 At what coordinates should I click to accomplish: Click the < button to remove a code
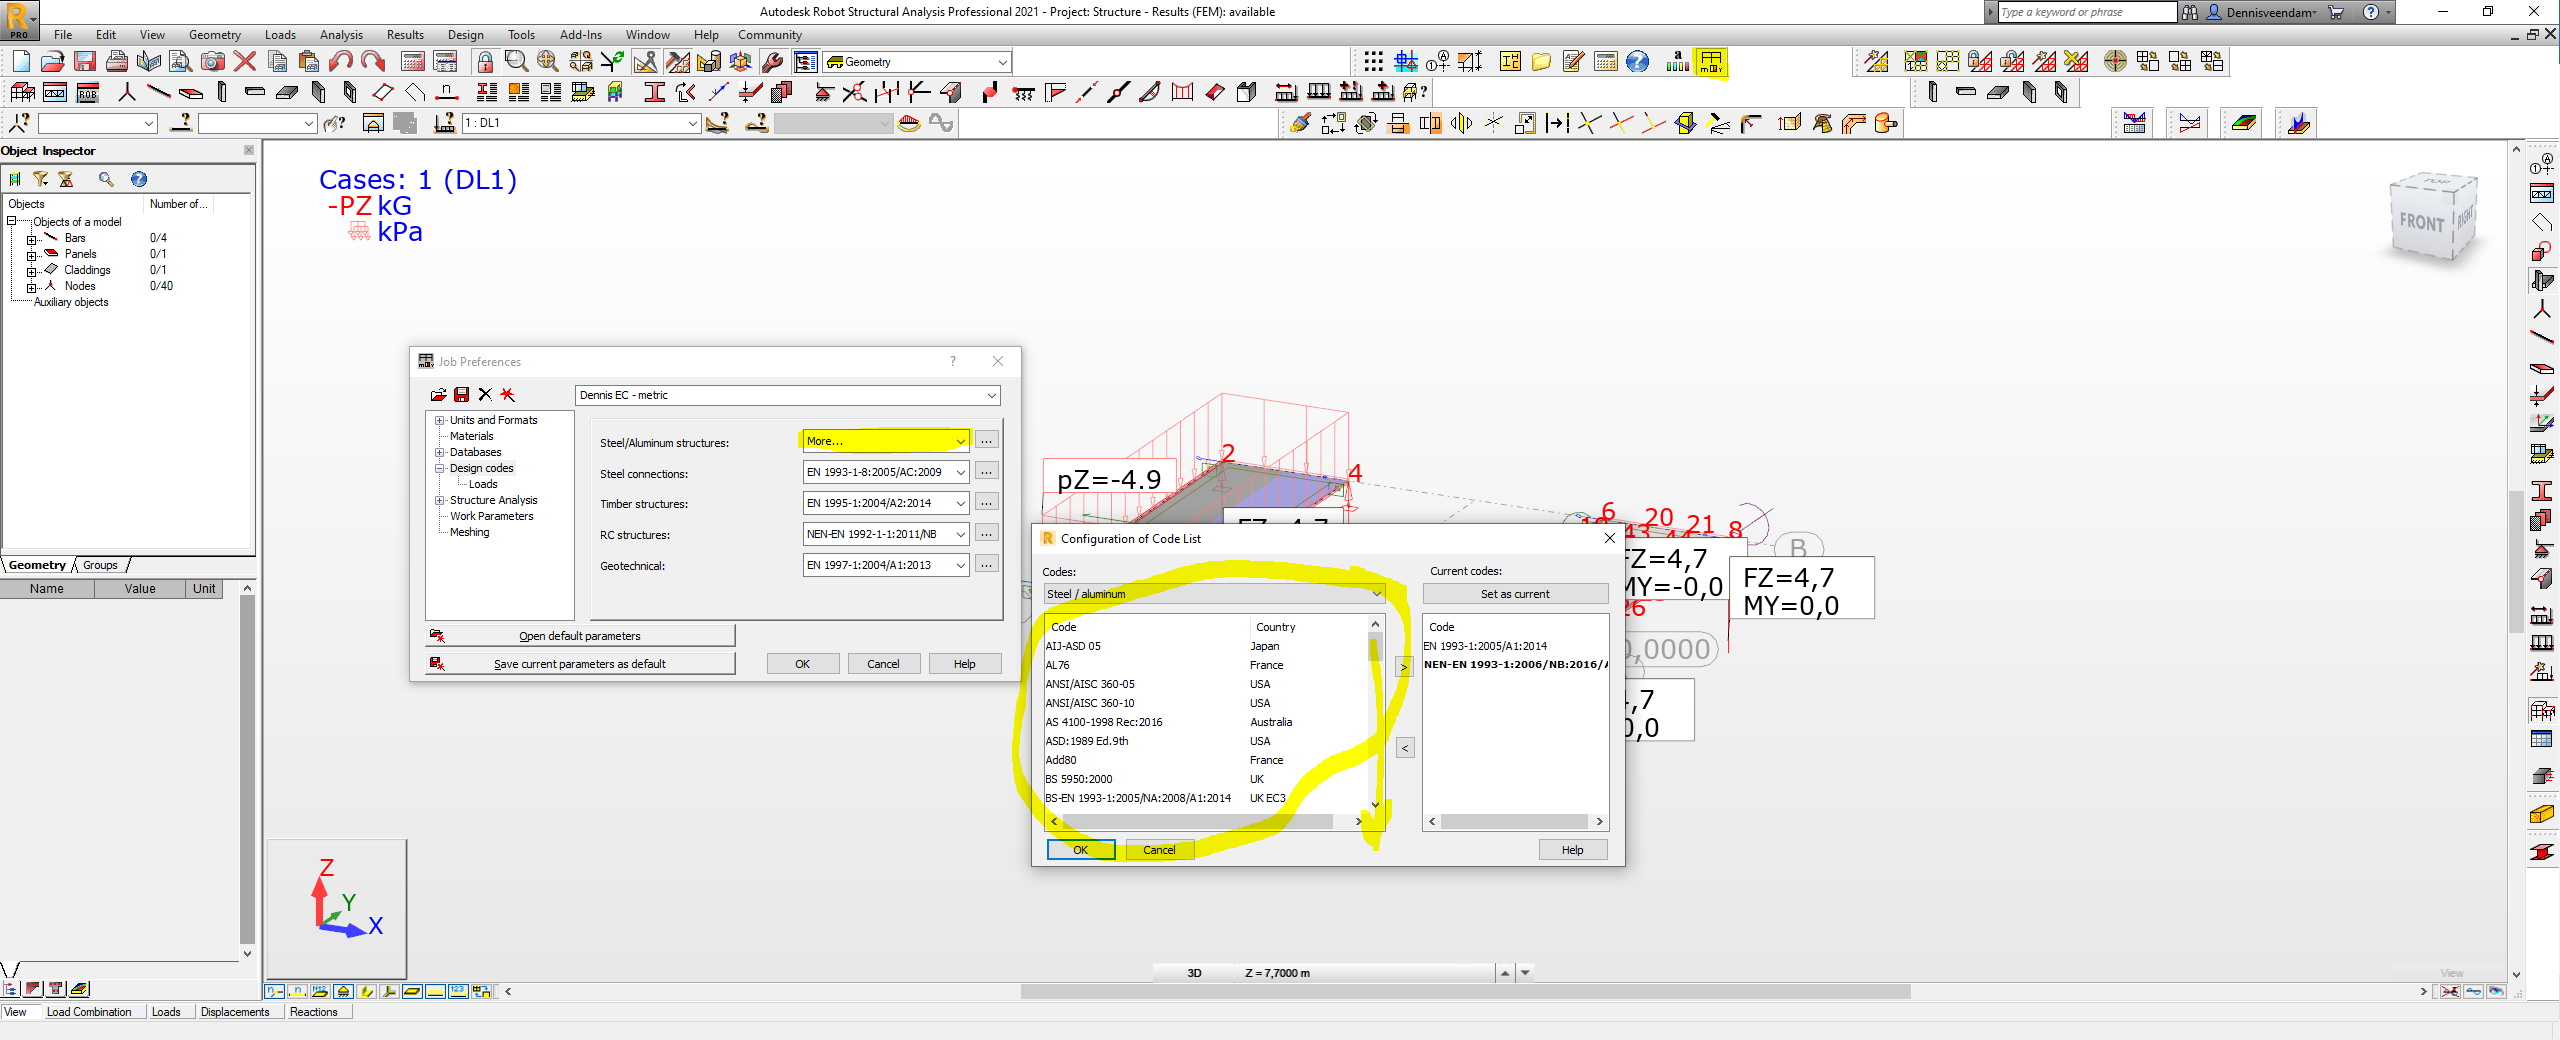click(x=1405, y=748)
